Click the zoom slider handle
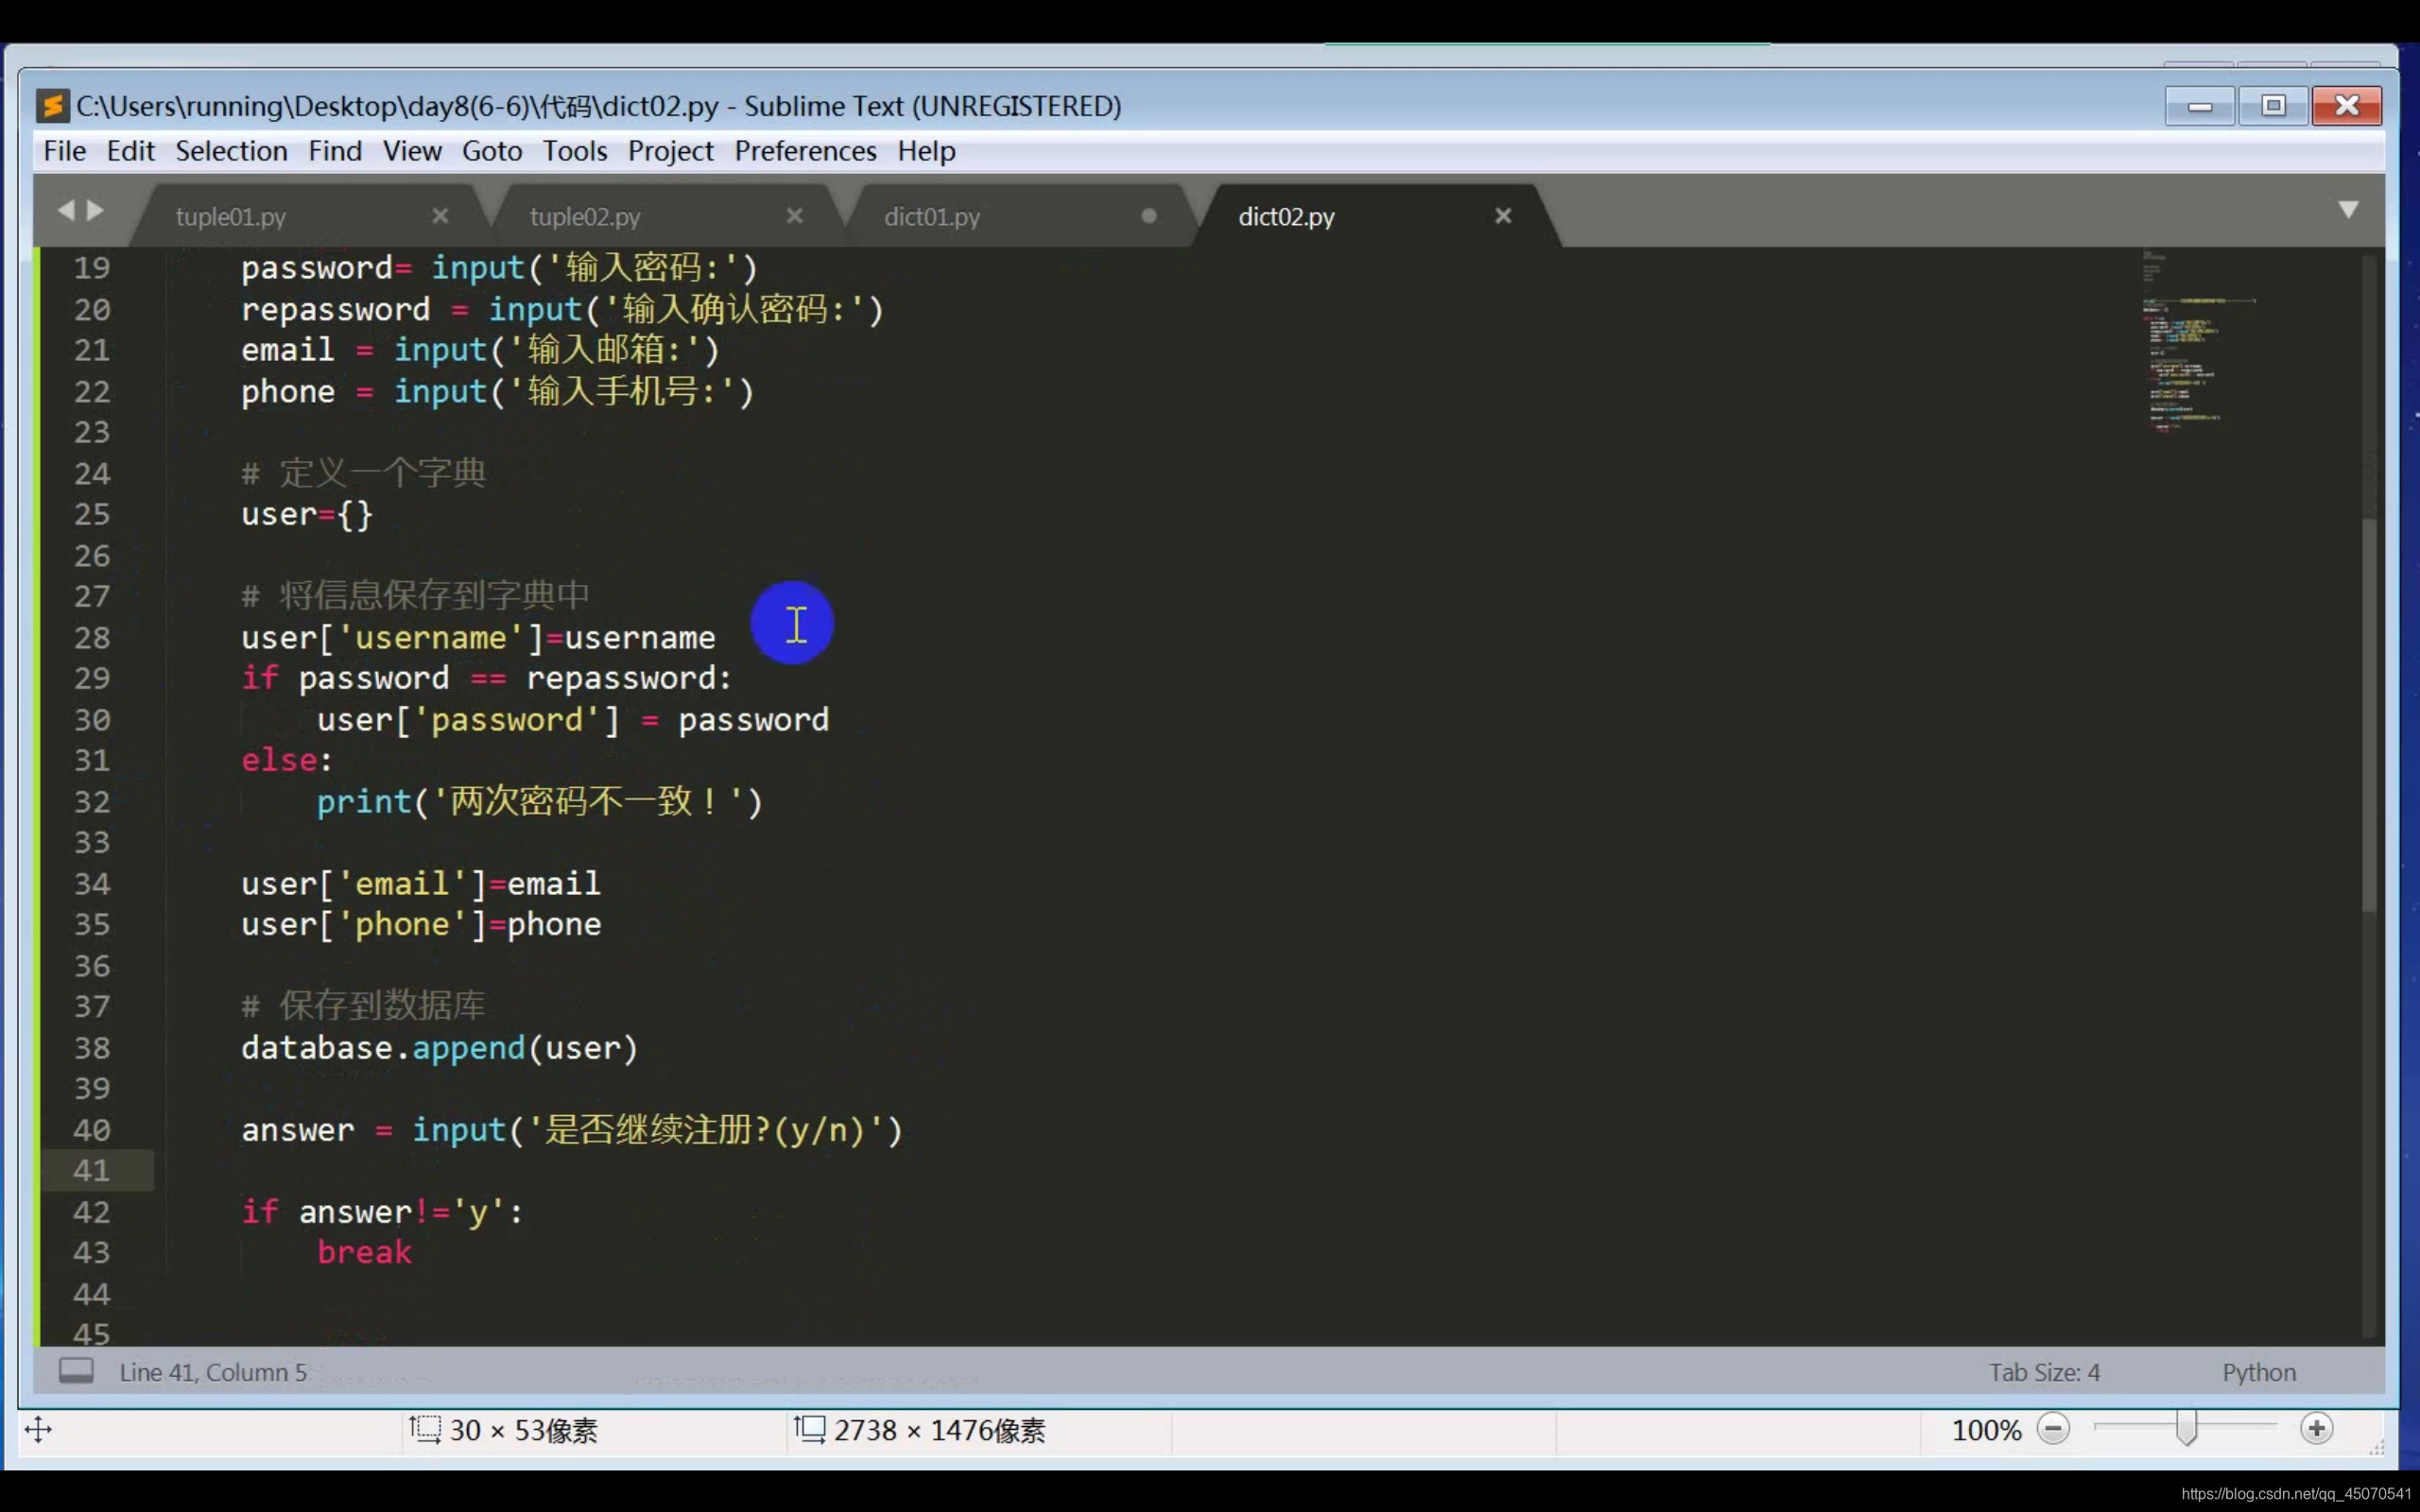The image size is (2420, 1512). pos(2186,1429)
